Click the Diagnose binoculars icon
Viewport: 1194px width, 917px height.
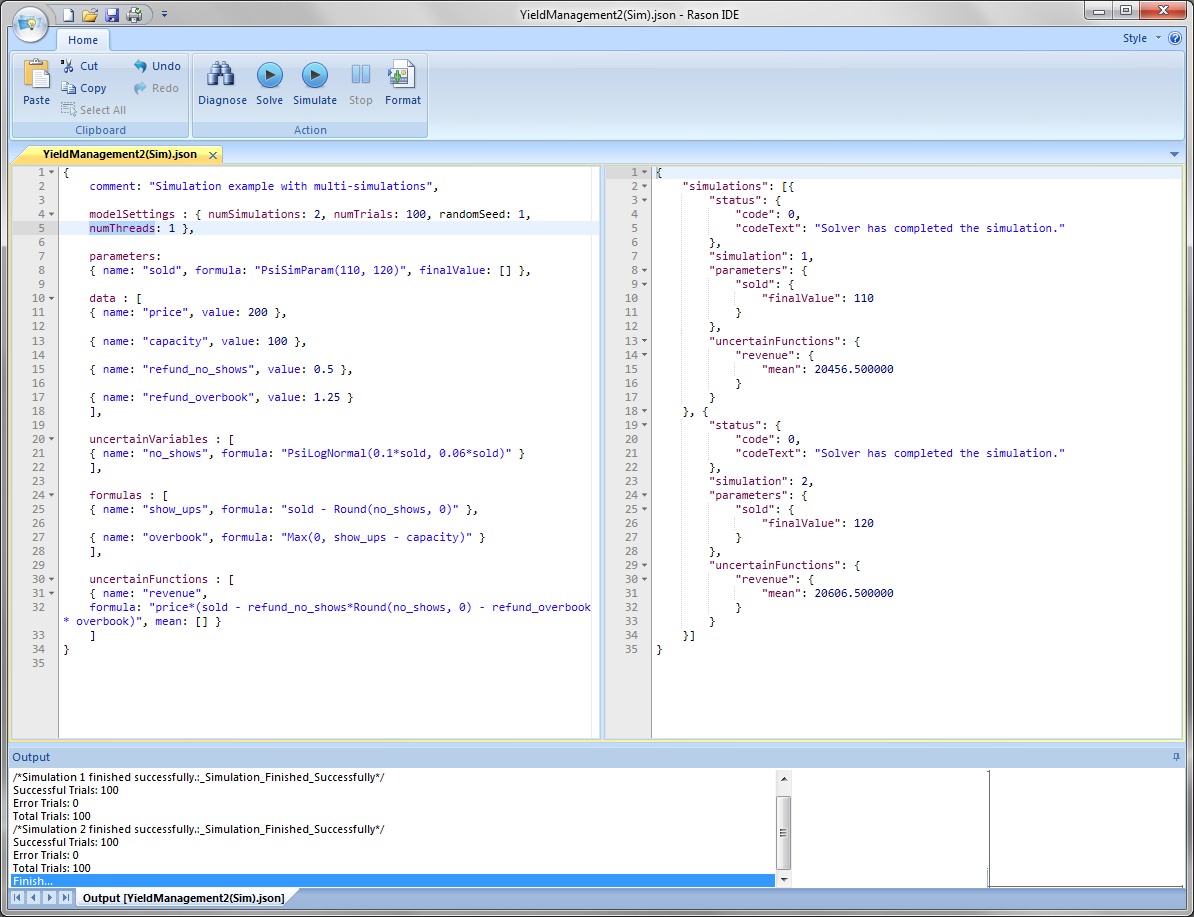(222, 76)
